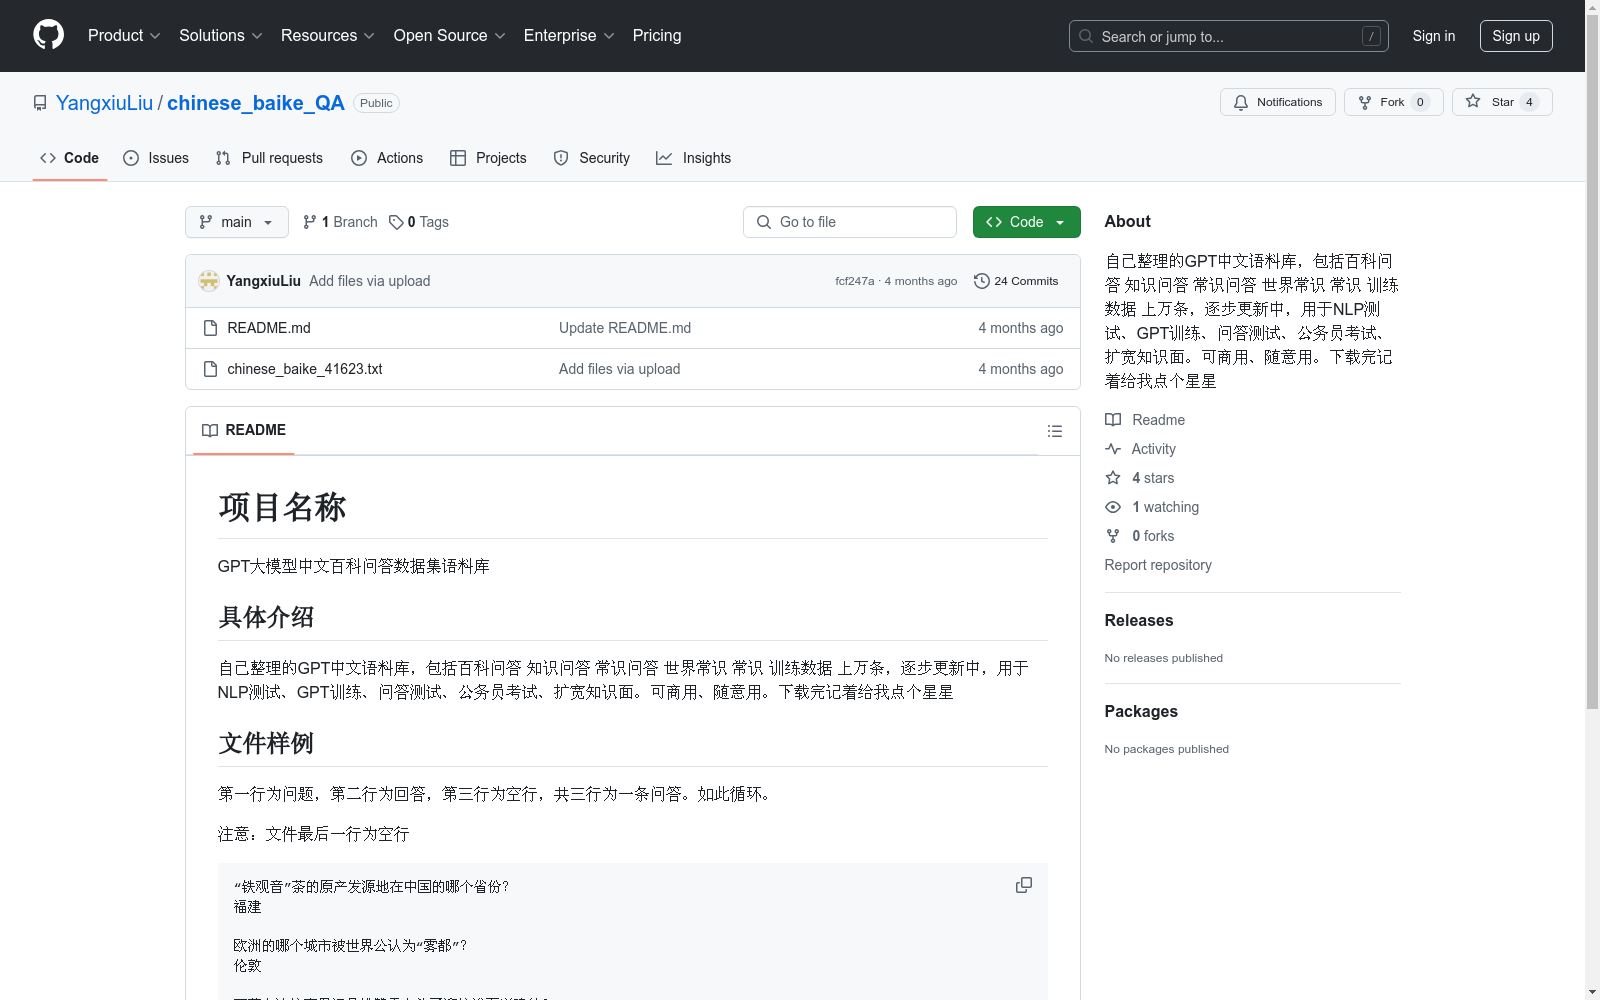
Task: Click the slash shortcut icon in search
Action: pos(1371,36)
